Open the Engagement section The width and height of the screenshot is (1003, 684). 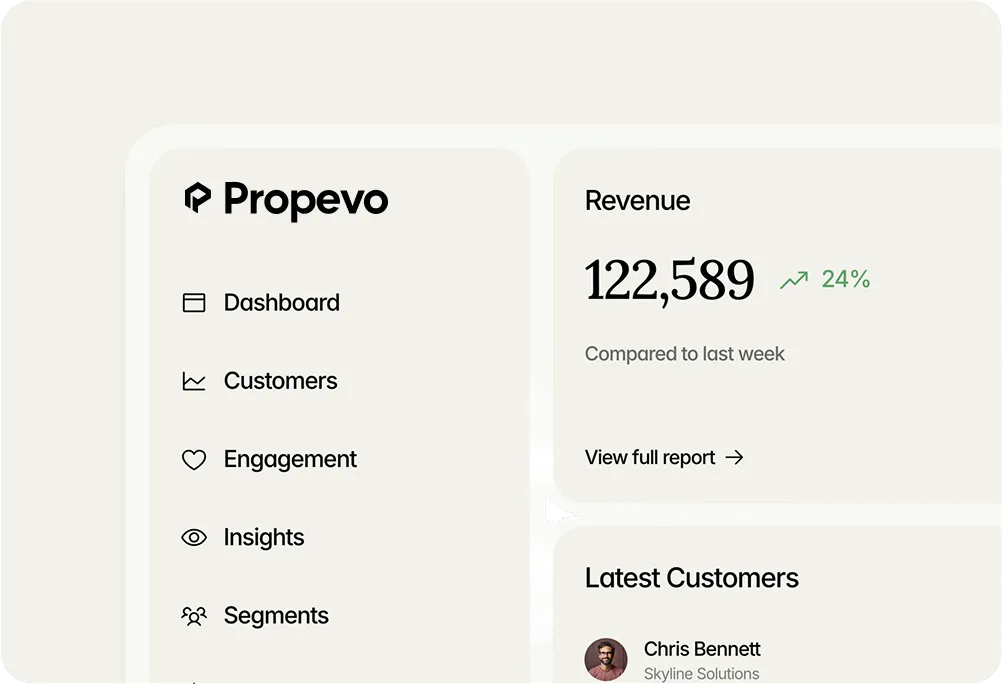(289, 459)
